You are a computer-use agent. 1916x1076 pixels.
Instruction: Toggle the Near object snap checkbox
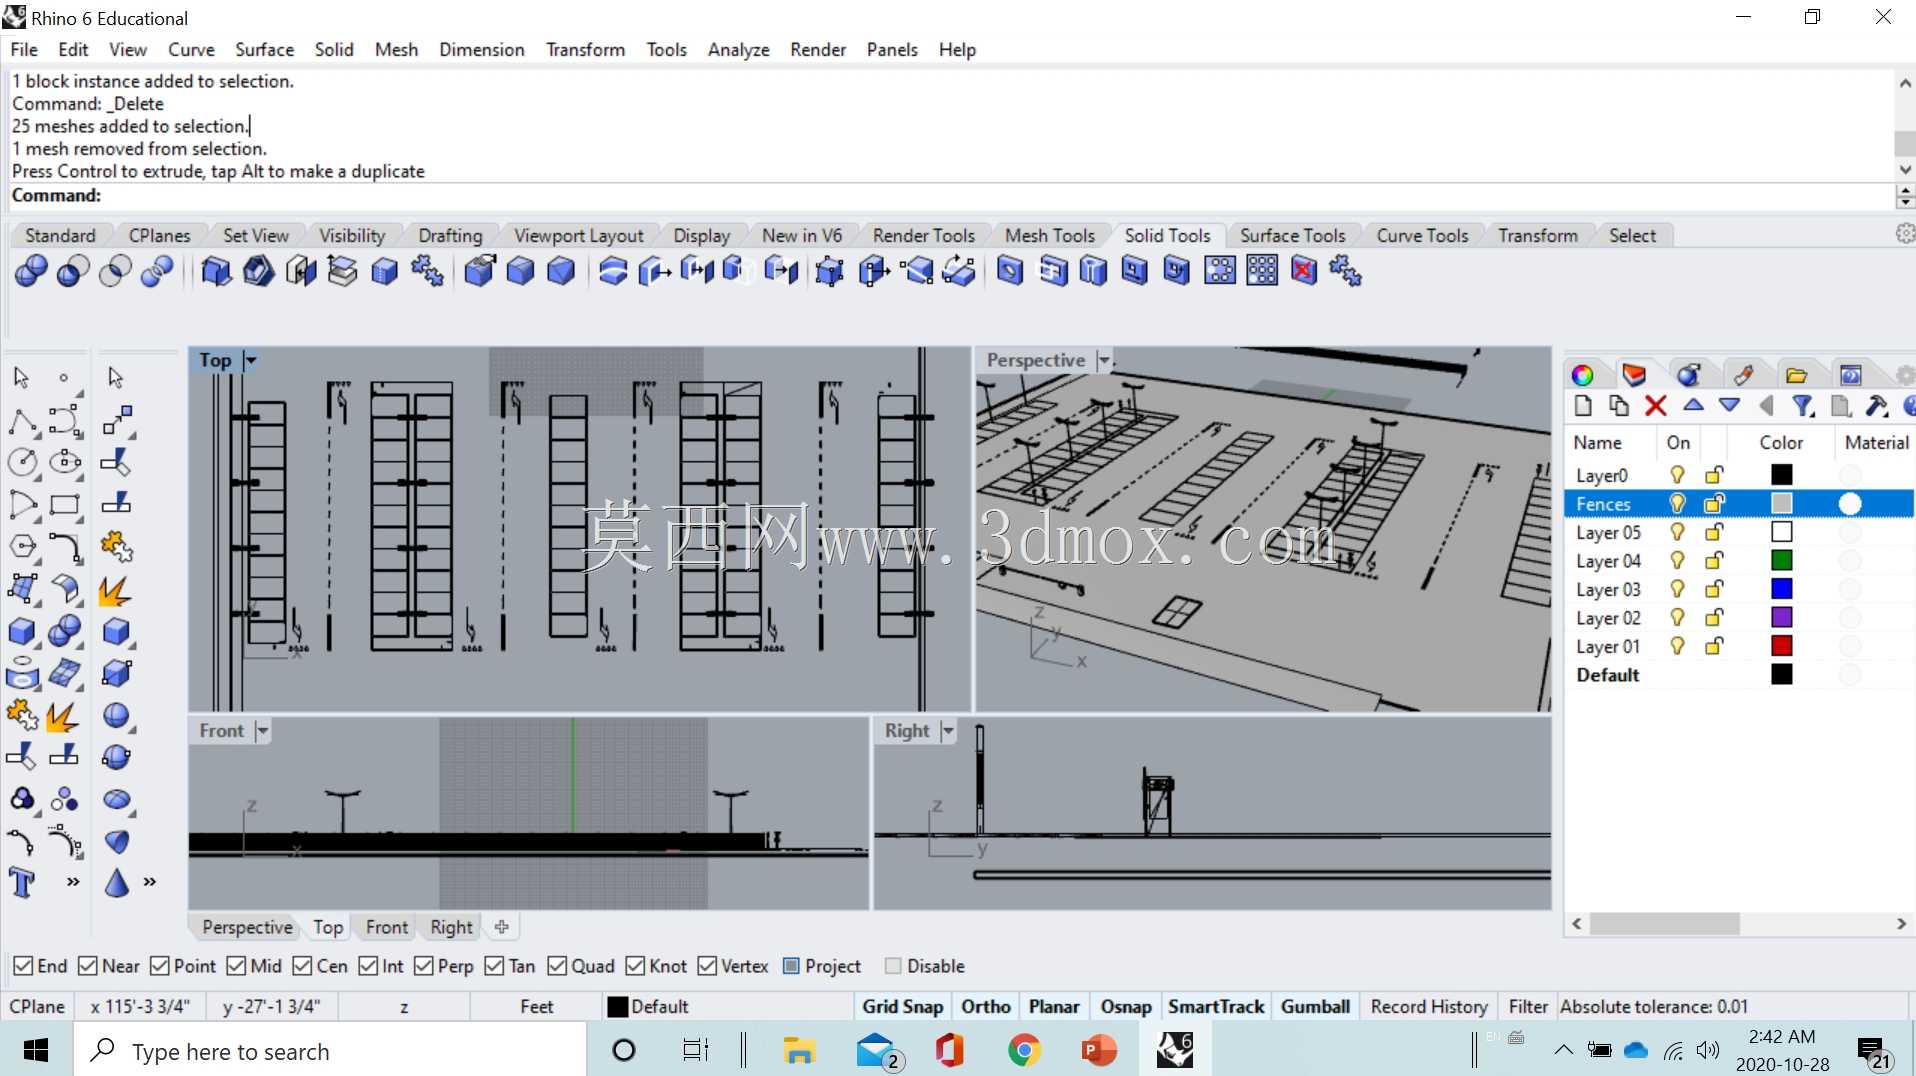click(88, 966)
